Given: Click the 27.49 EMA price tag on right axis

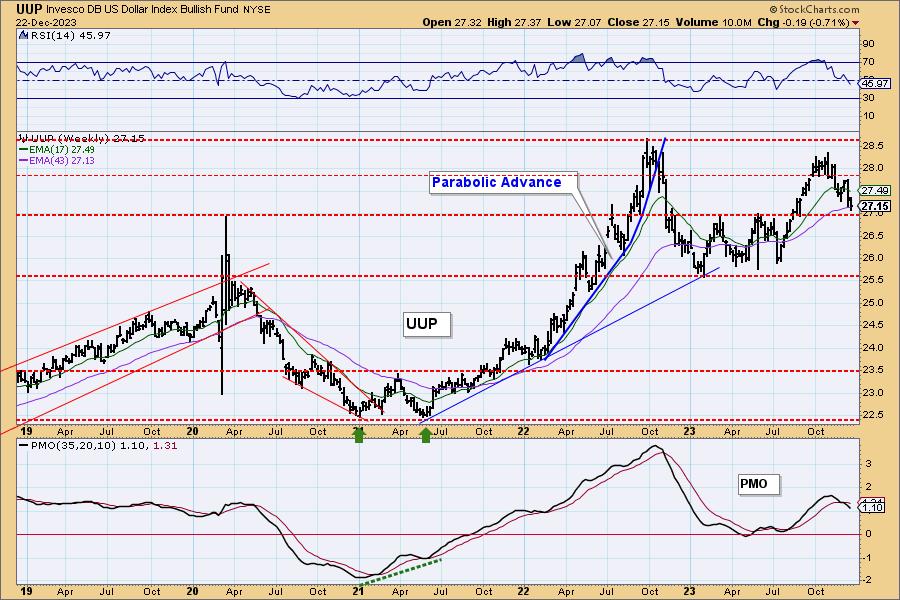Looking at the screenshot, I should click(875, 191).
